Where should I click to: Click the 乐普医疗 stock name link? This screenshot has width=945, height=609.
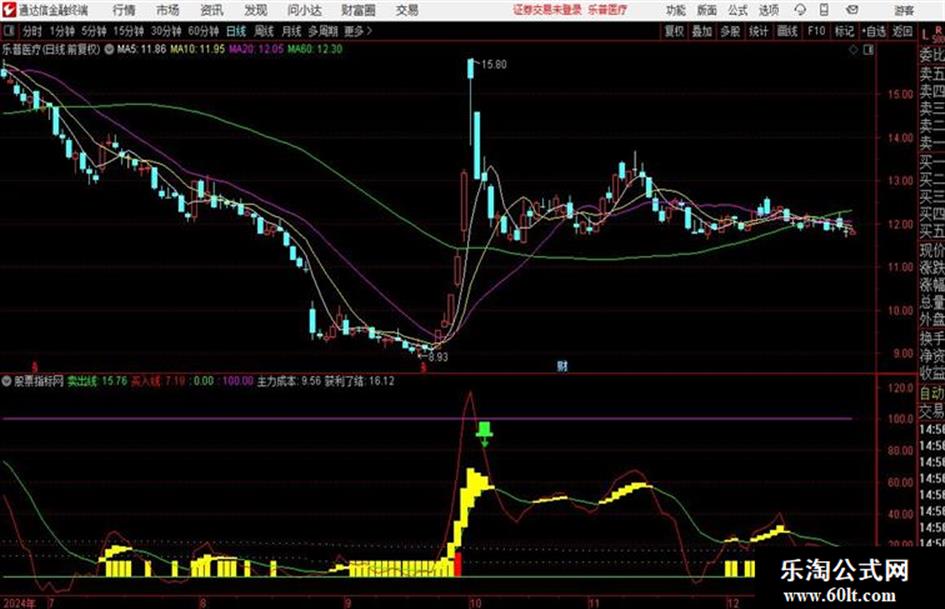coord(608,10)
